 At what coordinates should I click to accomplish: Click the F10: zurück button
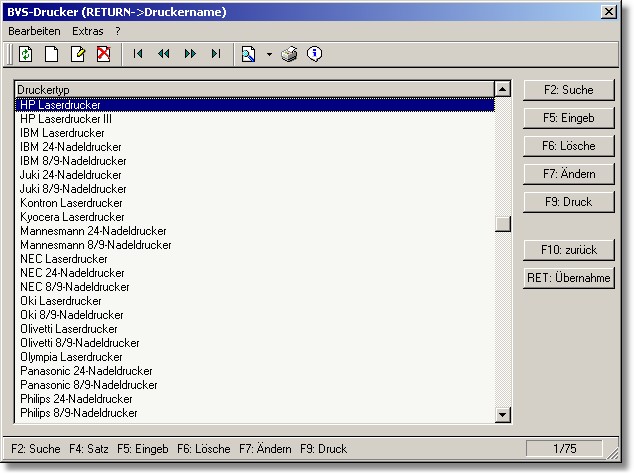568,250
